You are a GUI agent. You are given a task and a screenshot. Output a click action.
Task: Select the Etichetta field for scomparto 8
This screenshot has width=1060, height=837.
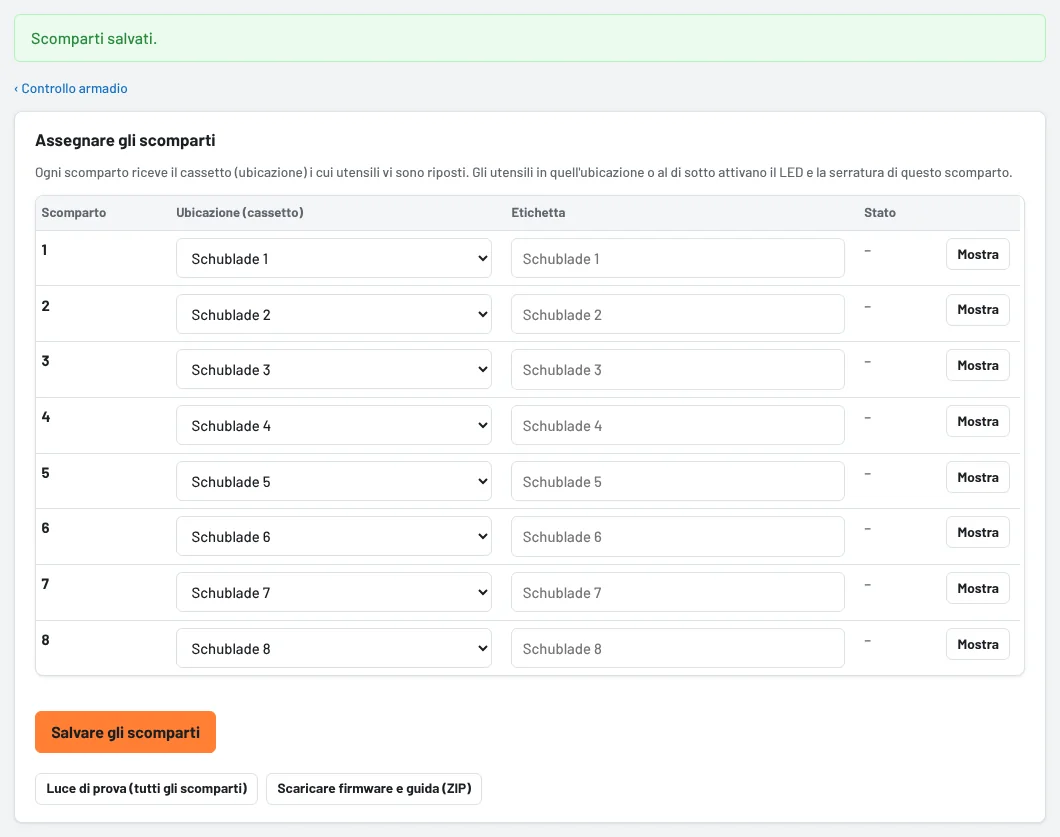pos(677,648)
